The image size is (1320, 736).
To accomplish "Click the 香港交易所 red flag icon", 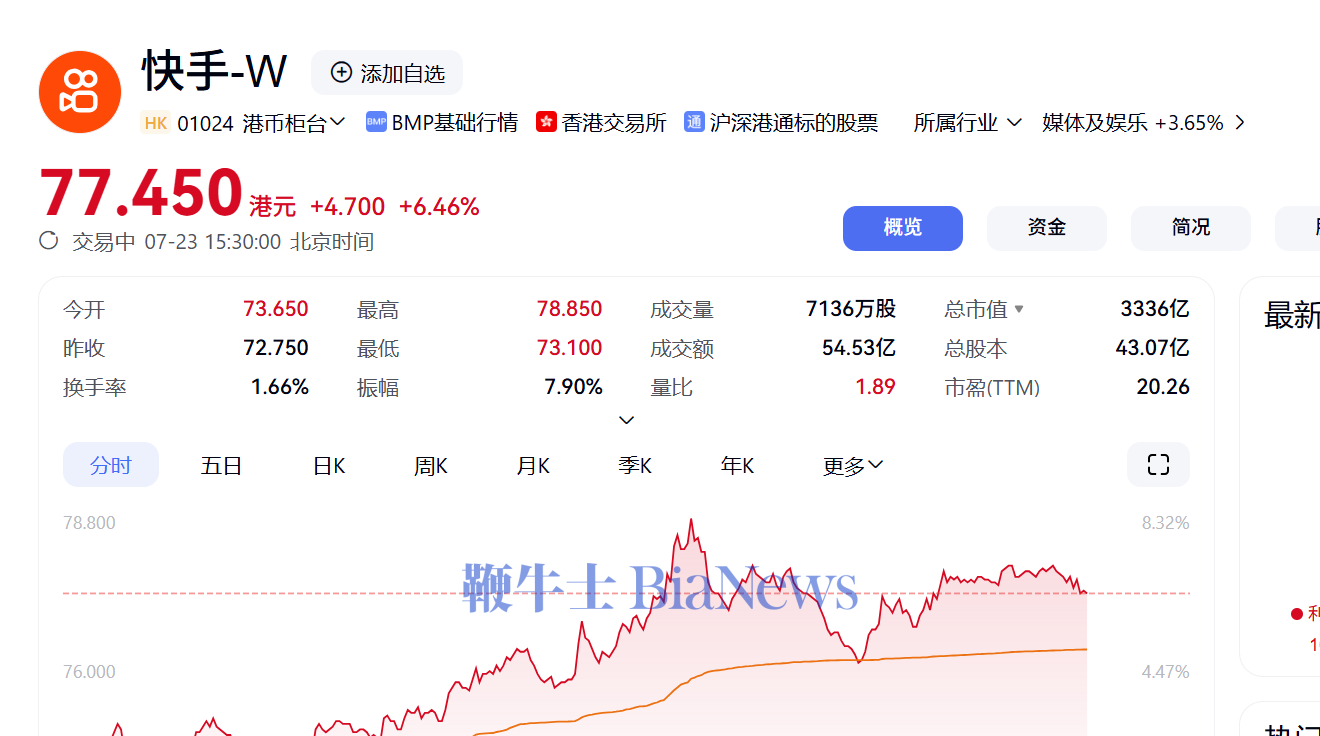I will pos(546,122).
